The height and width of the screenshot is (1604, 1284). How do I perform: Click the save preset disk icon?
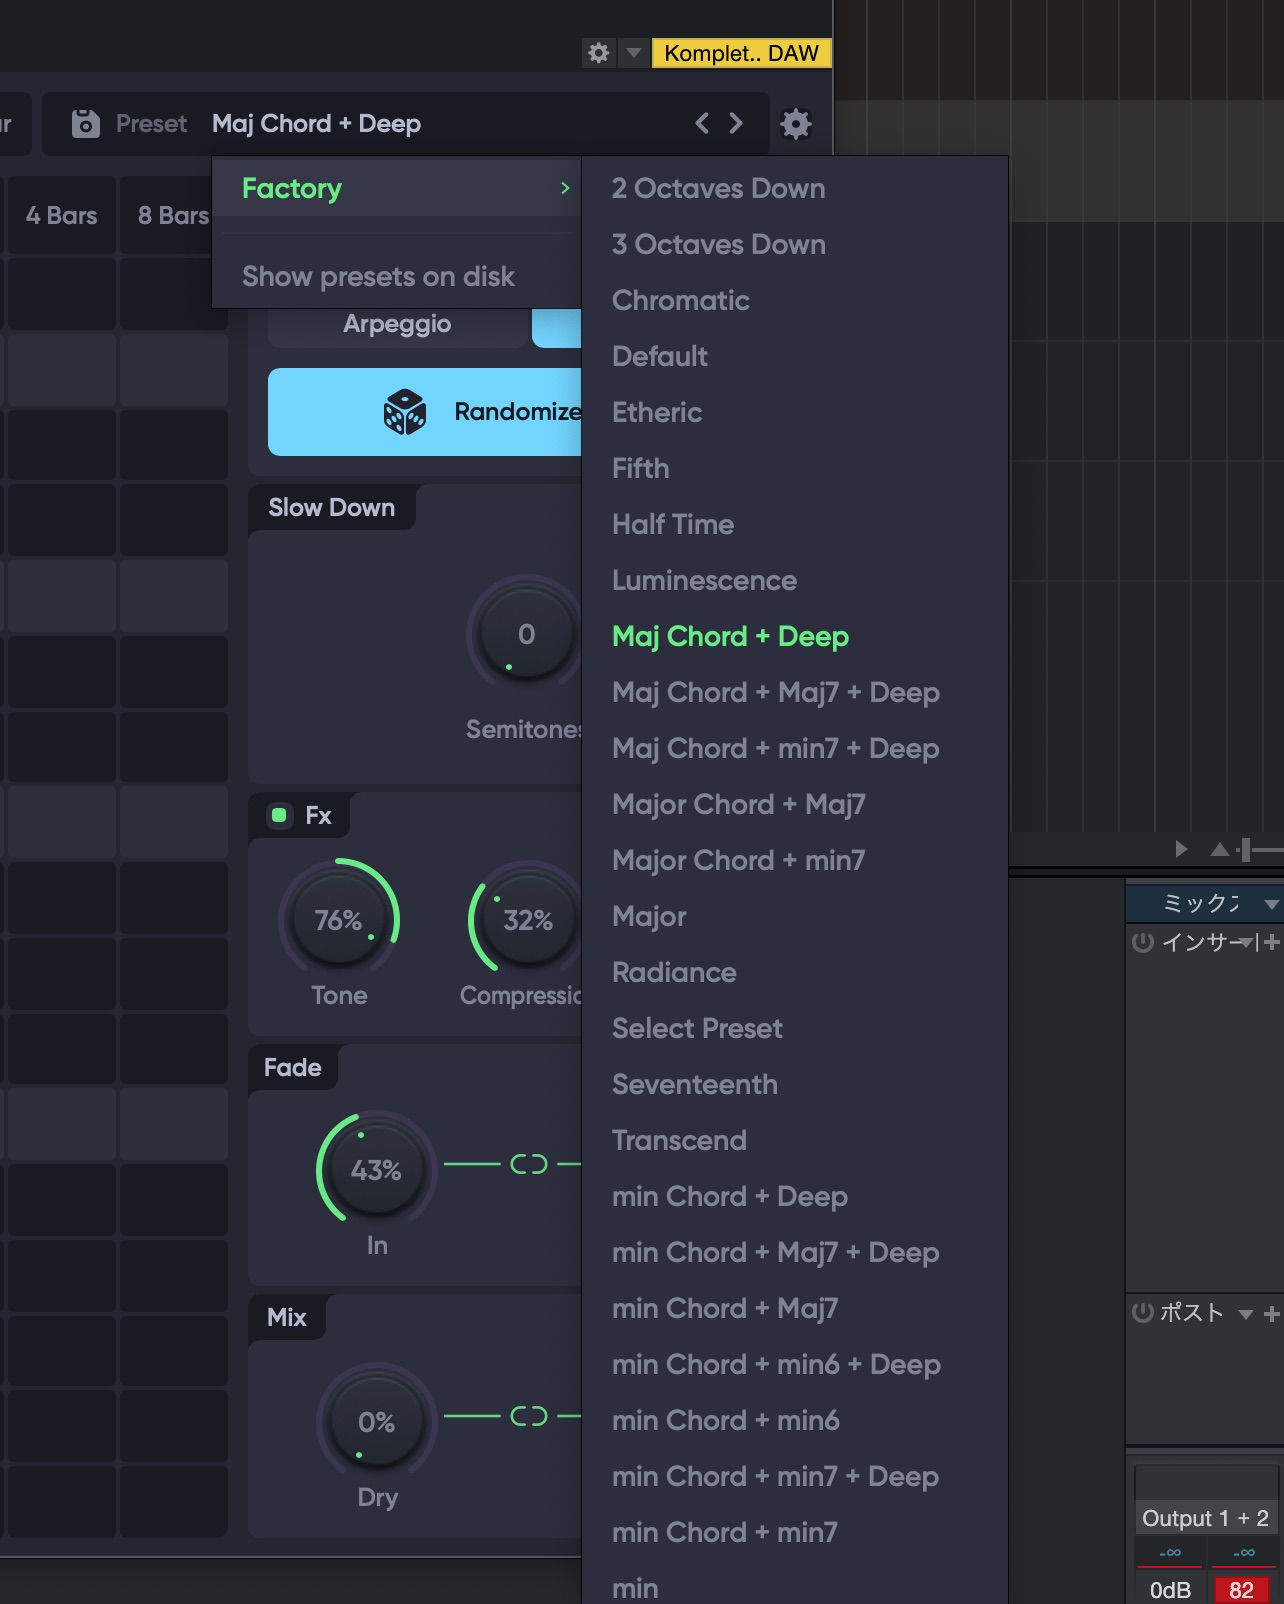click(x=86, y=123)
